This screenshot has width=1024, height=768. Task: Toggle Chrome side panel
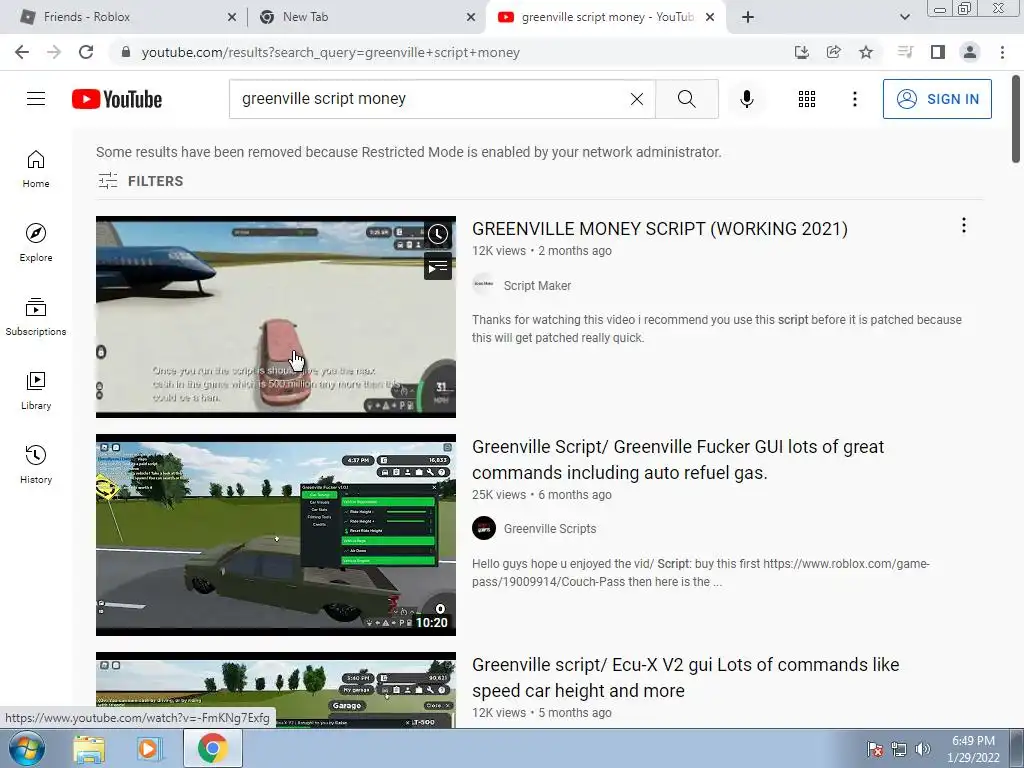[x=938, y=52]
